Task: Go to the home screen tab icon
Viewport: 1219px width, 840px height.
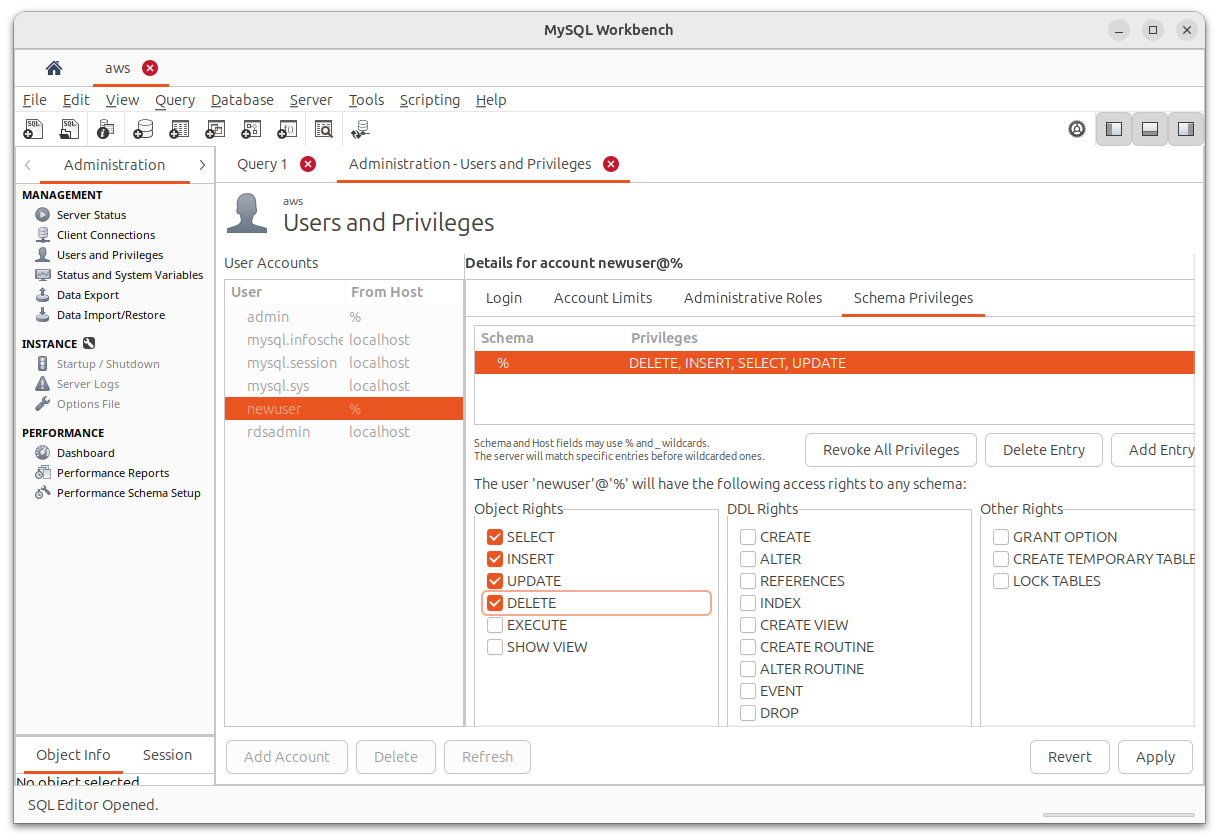Action: click(x=54, y=68)
